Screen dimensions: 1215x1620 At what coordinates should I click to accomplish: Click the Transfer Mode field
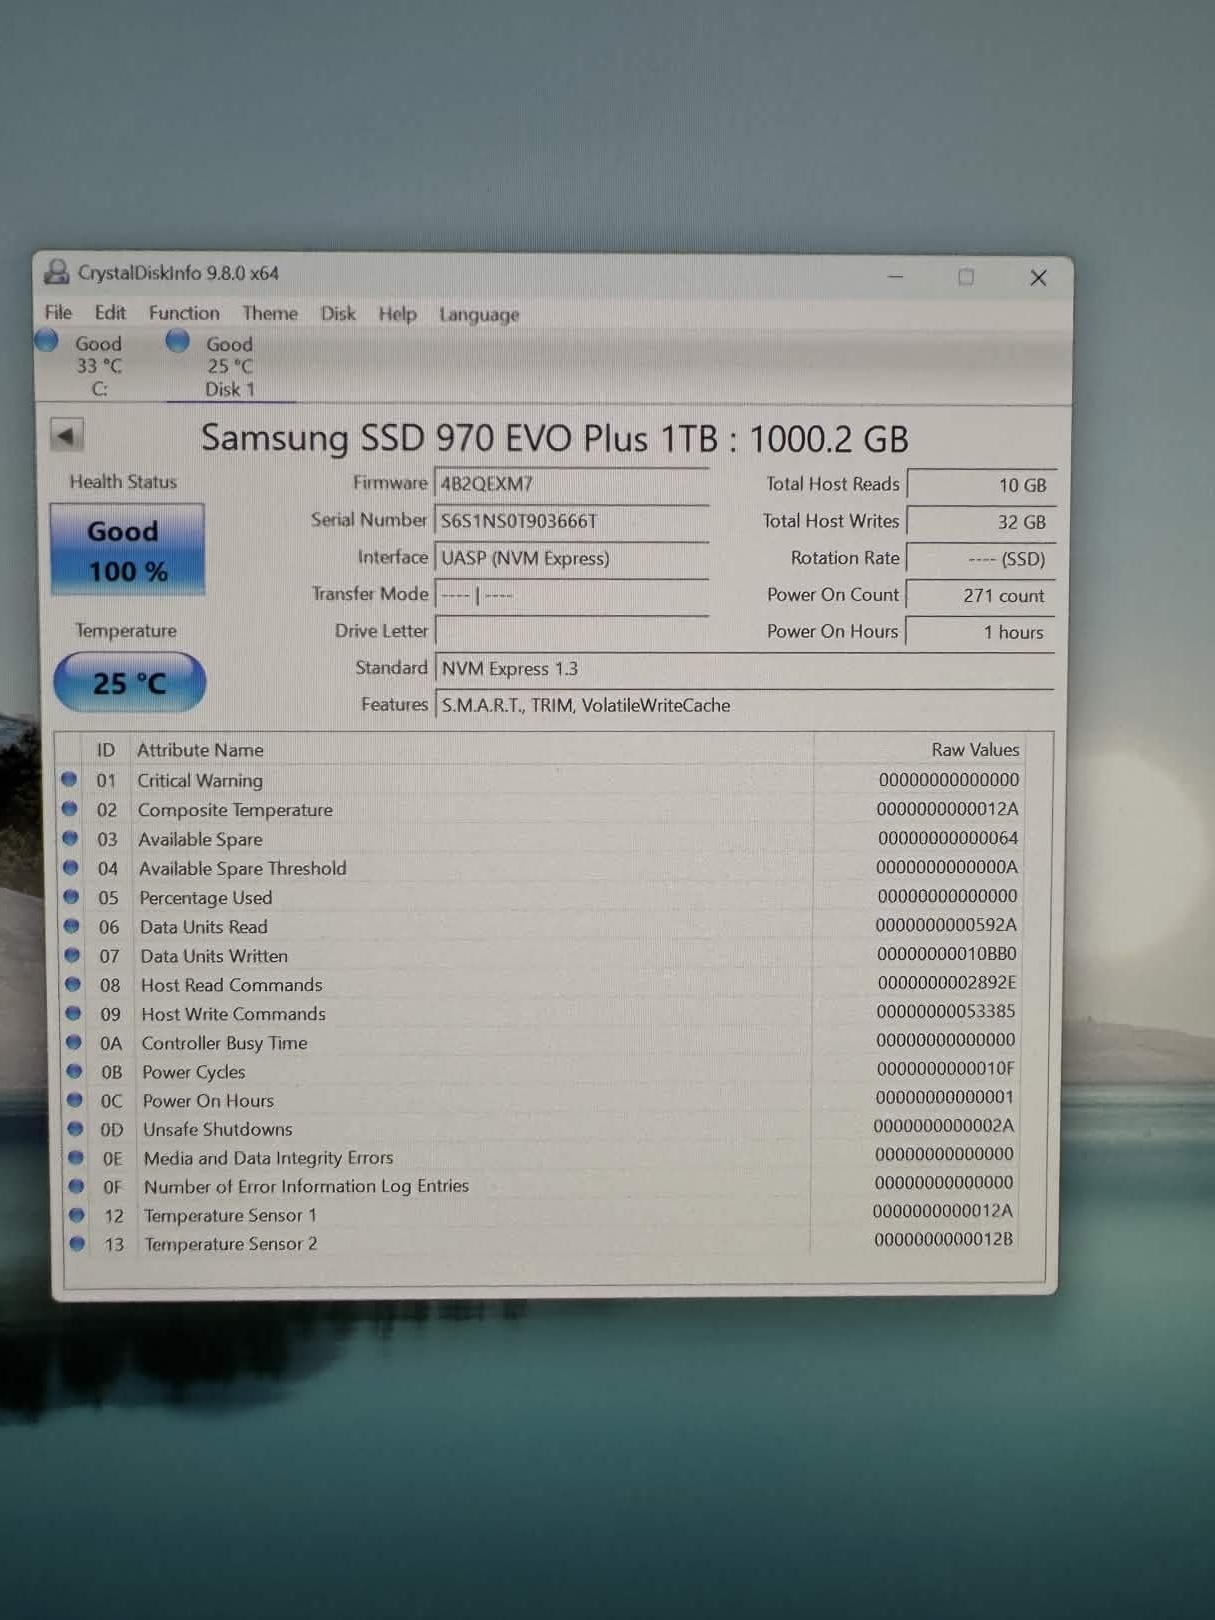572,595
